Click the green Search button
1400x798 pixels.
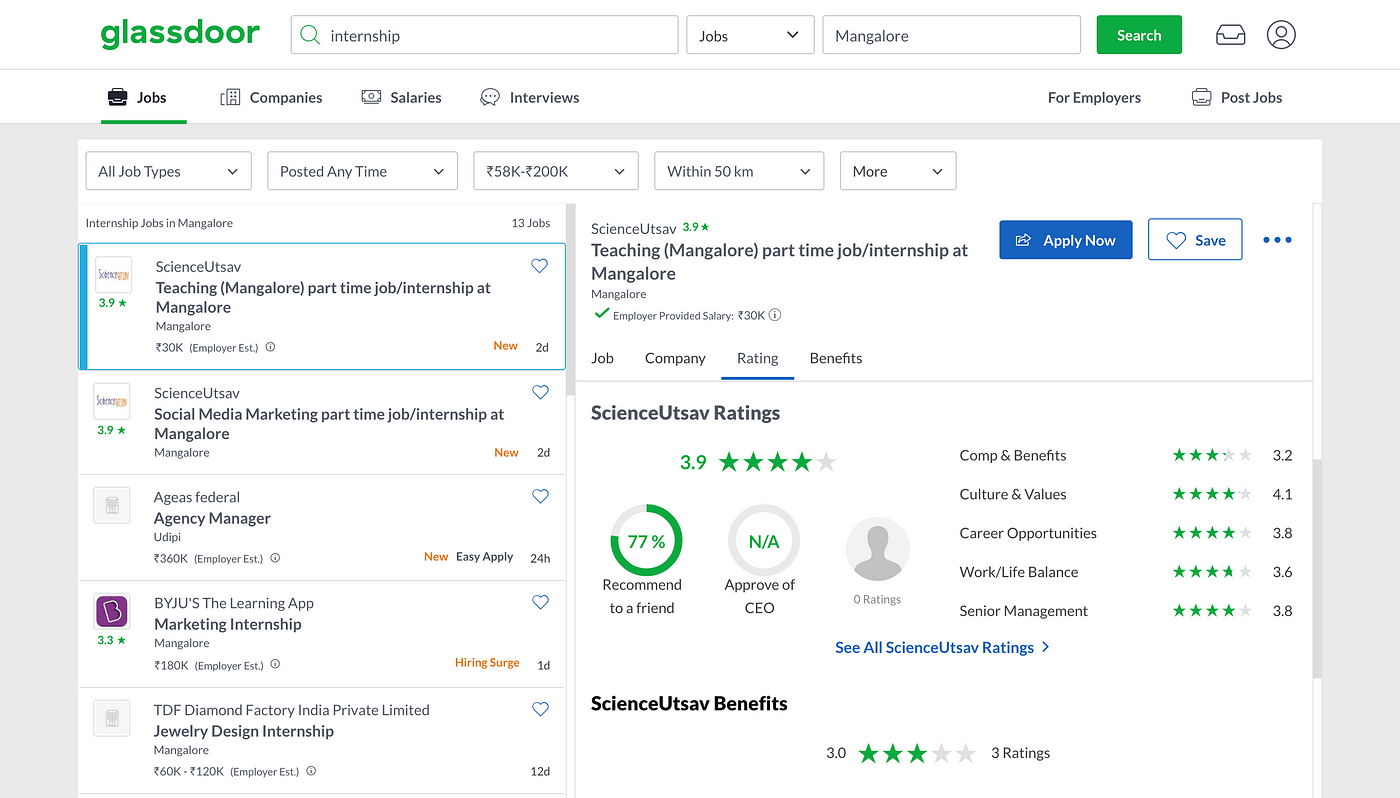point(1139,35)
